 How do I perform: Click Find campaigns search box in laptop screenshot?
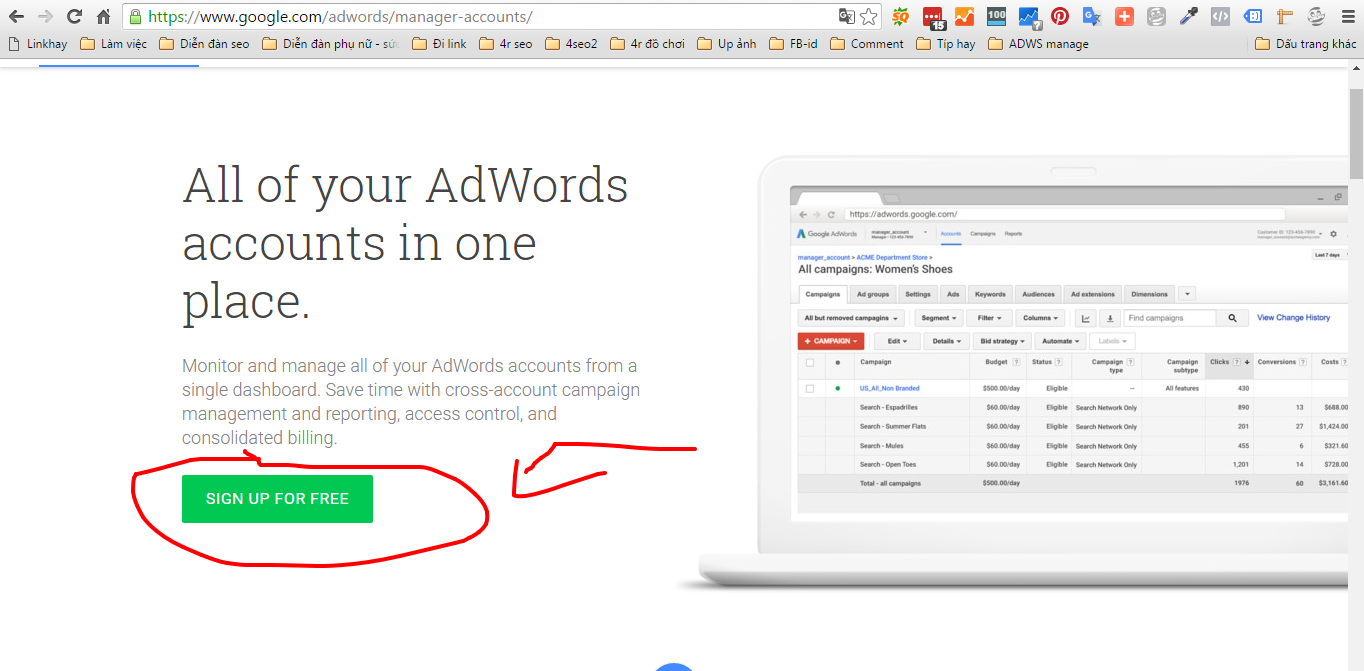1170,318
